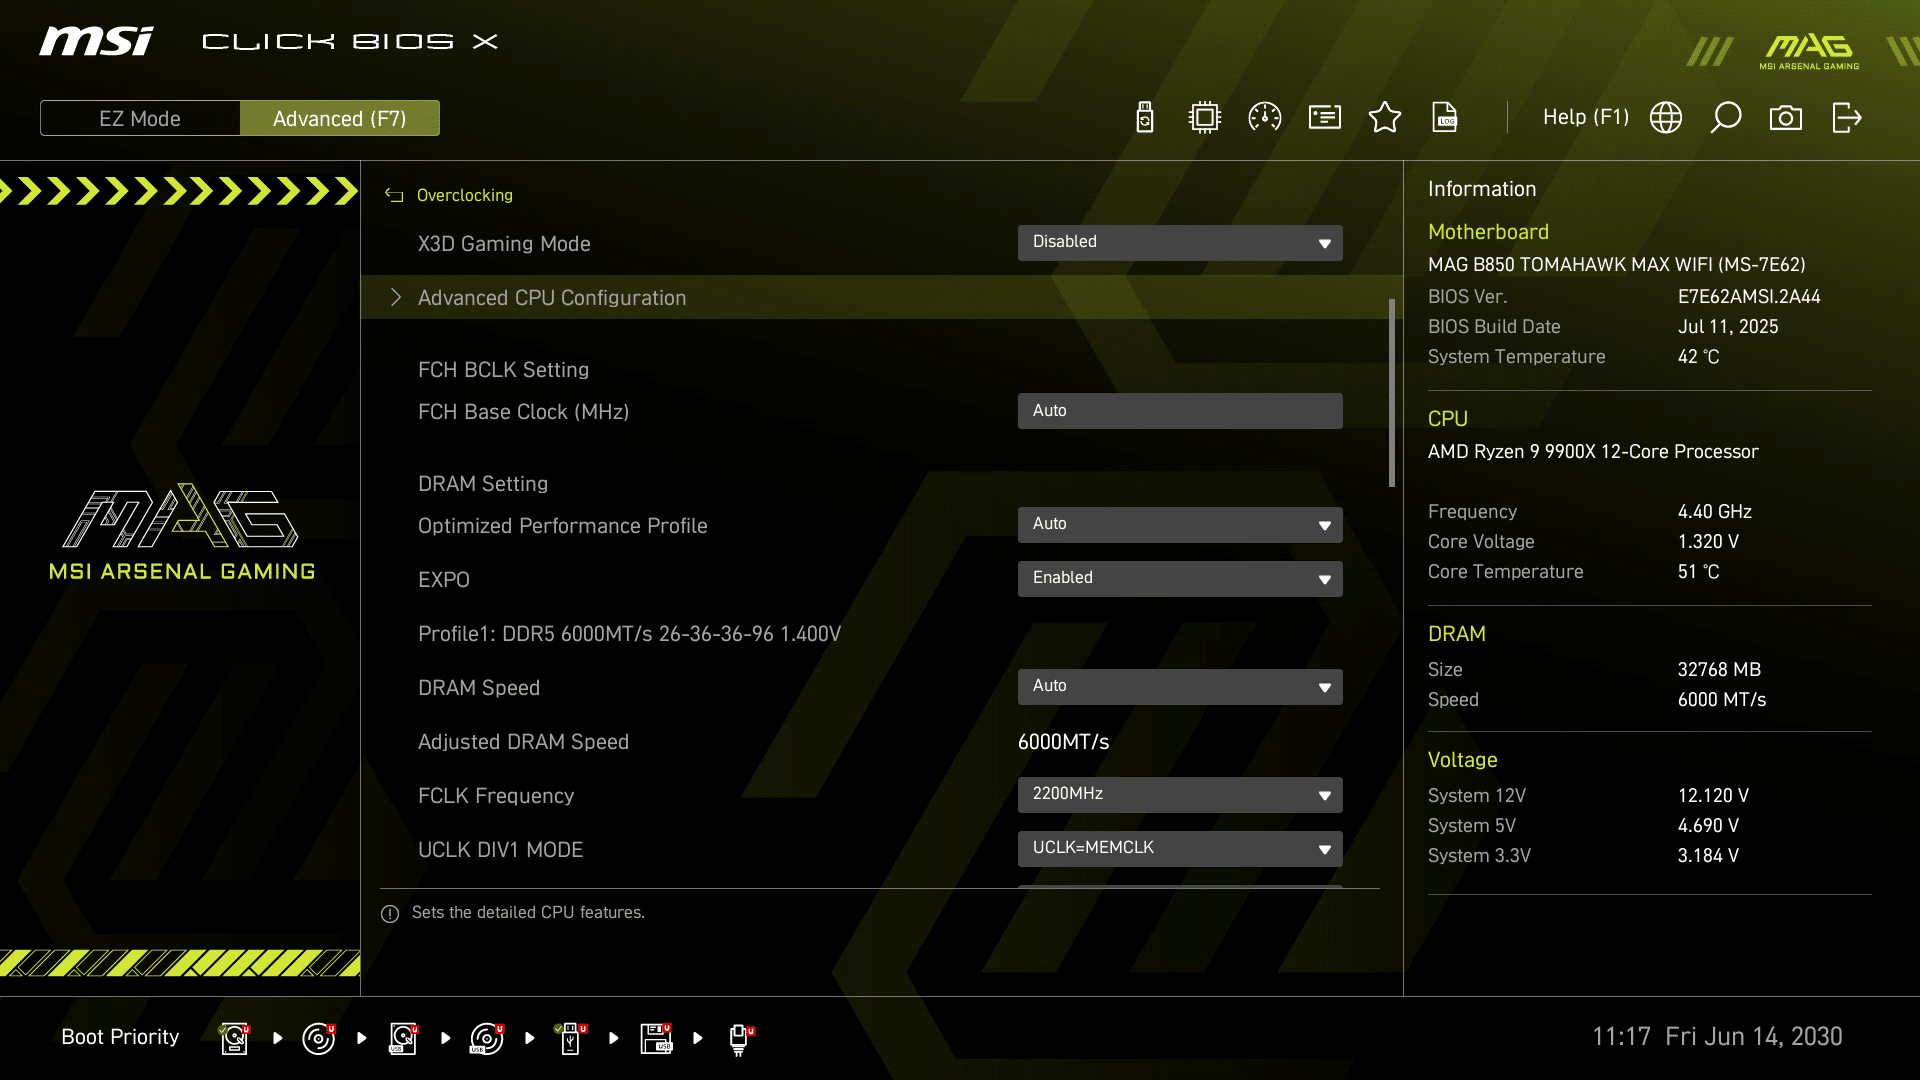Select language with the globe icon
Image resolution: width=1920 pixels, height=1080 pixels.
coord(1666,118)
